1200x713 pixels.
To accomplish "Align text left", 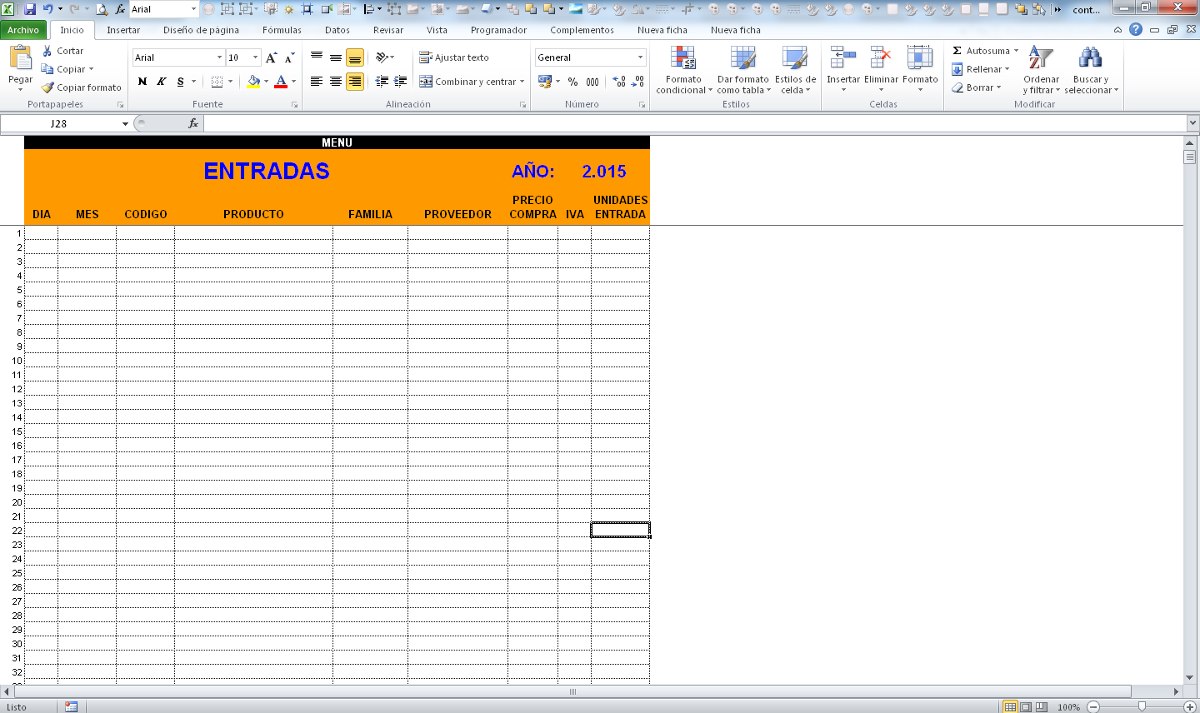I will click(317, 82).
